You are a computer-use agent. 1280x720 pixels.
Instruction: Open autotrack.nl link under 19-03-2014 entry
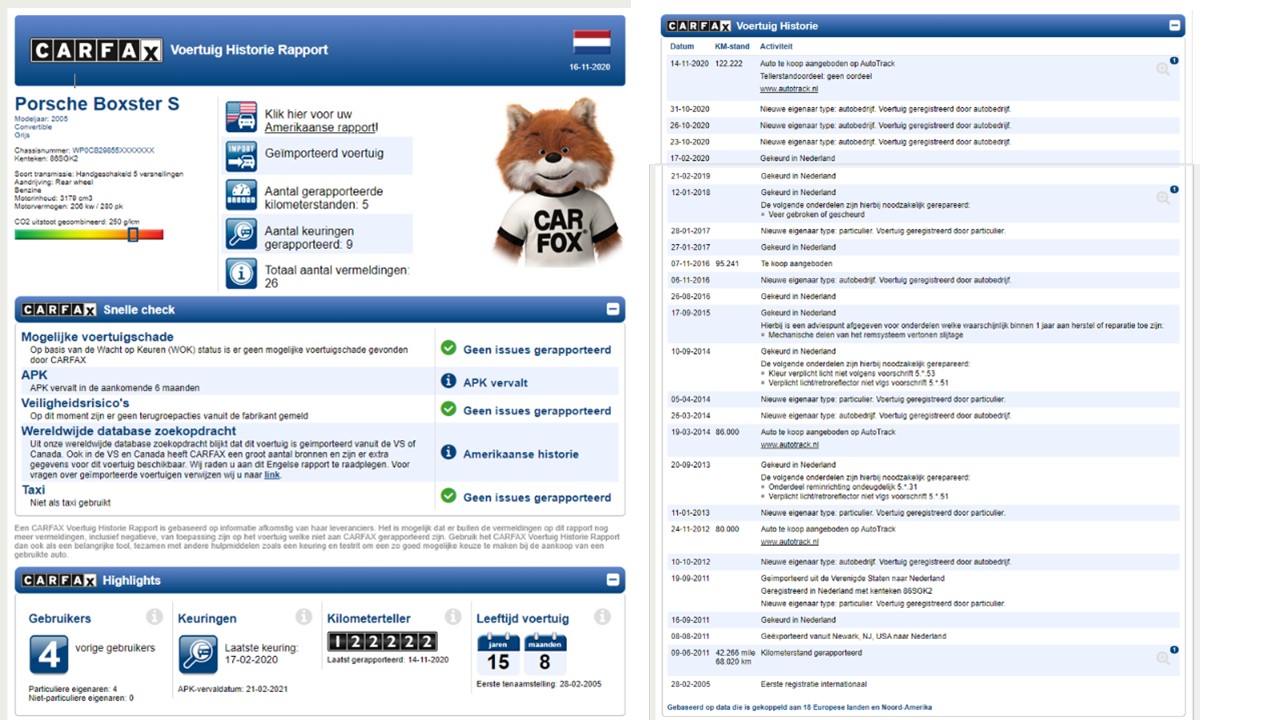tap(789, 445)
